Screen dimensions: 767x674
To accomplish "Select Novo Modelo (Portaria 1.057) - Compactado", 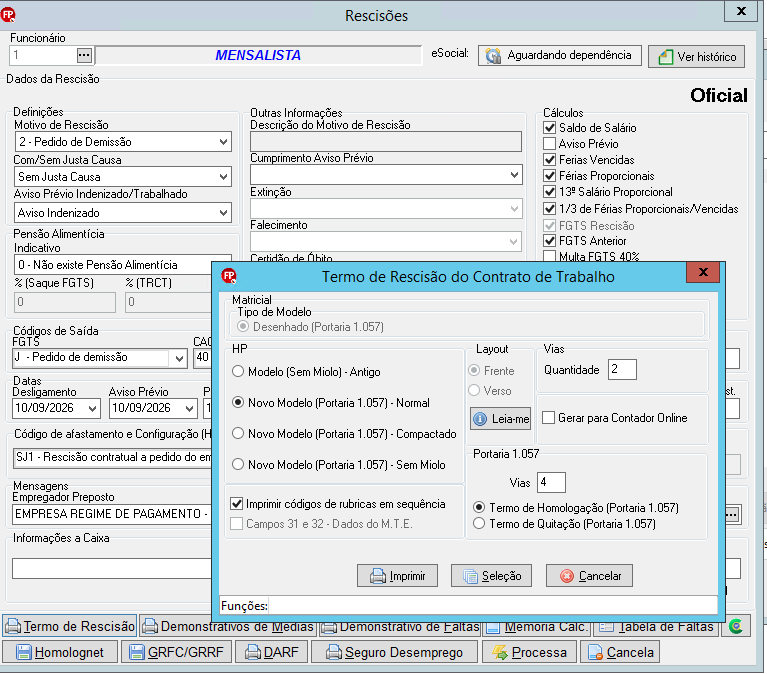I will [x=238, y=433].
